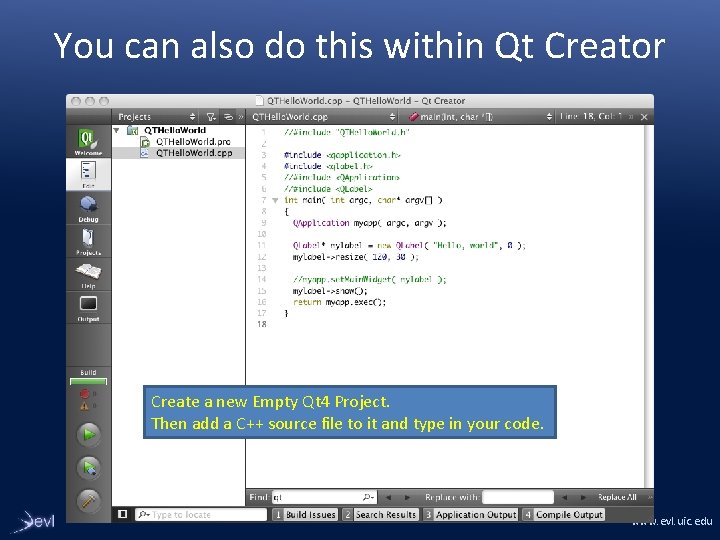Replace previous arrow button
Viewport: 720px width, 540px height.
click(x=564, y=497)
